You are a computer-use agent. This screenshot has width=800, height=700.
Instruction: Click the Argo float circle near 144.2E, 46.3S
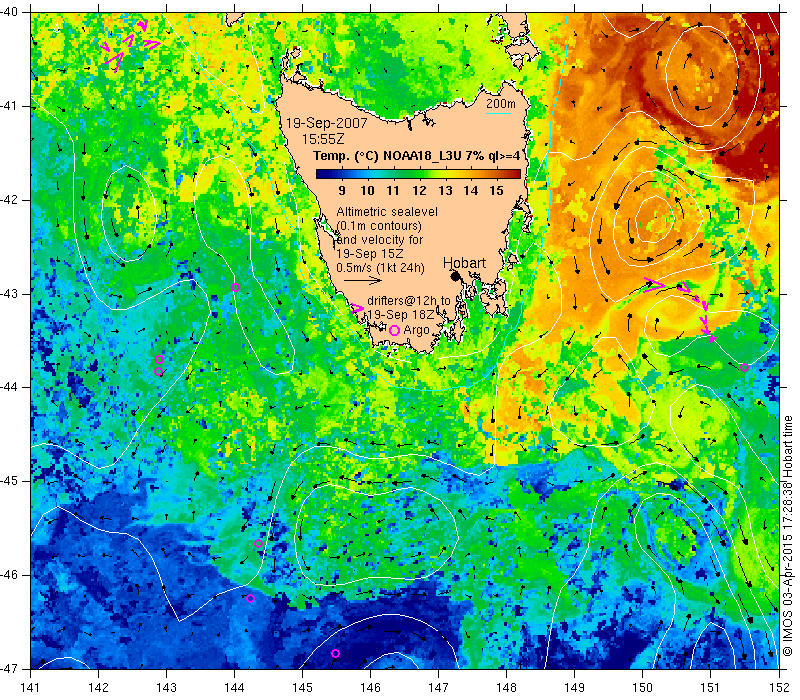250,598
